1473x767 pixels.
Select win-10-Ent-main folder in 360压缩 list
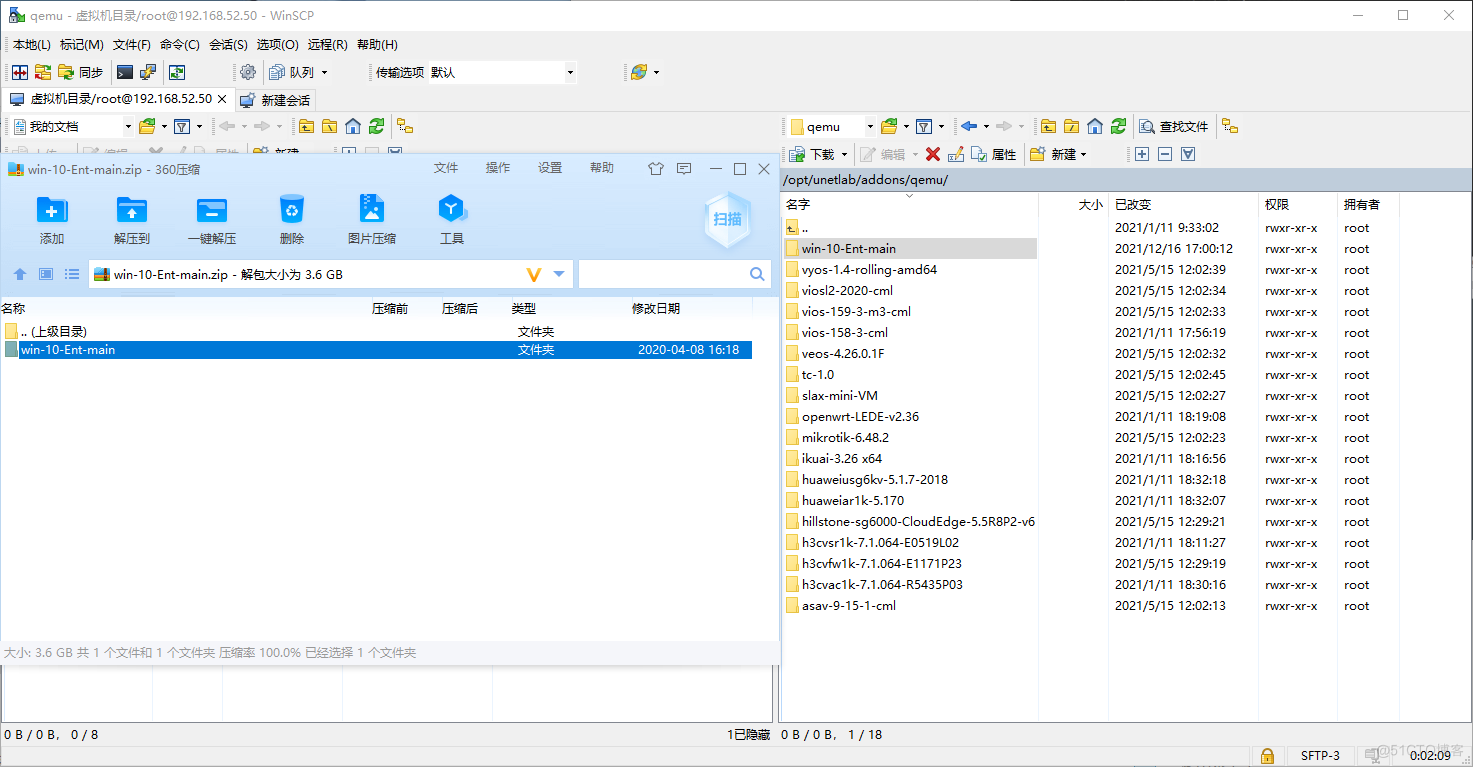(377, 350)
